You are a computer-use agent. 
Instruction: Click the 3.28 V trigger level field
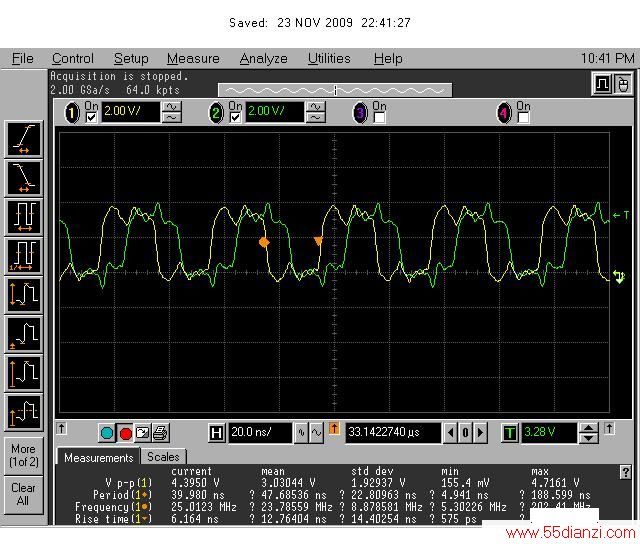[x=549, y=433]
